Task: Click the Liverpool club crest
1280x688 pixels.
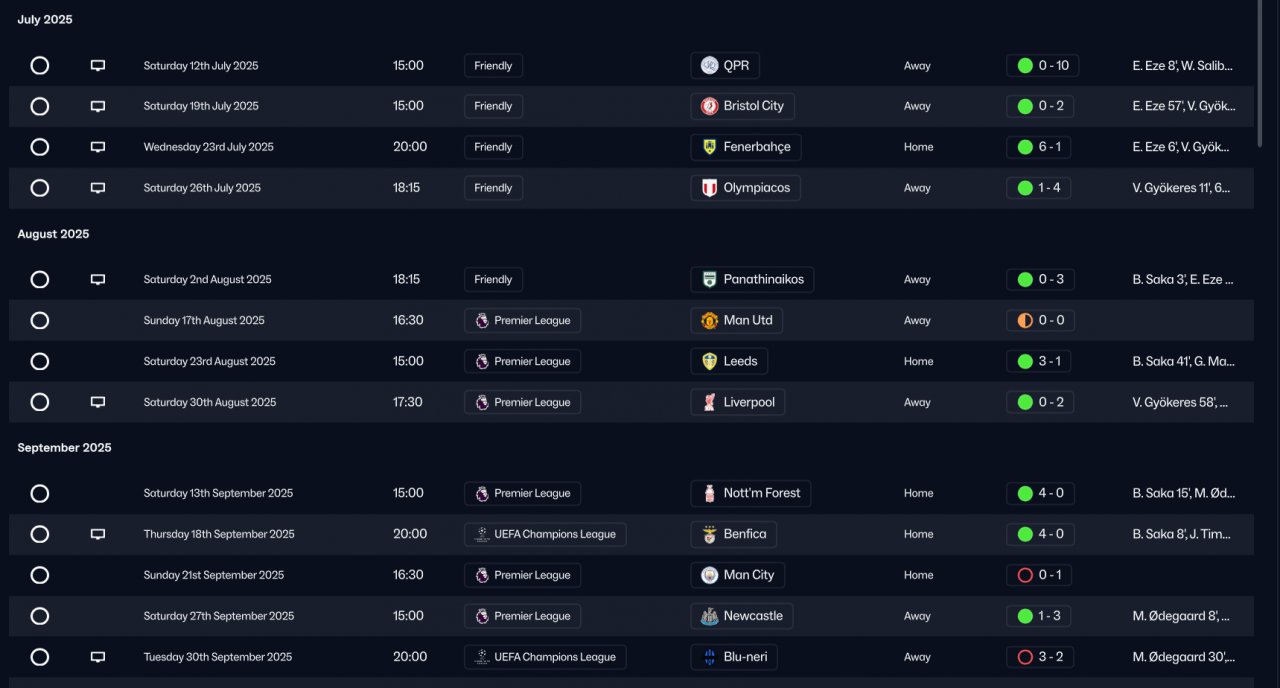Action: (710, 402)
